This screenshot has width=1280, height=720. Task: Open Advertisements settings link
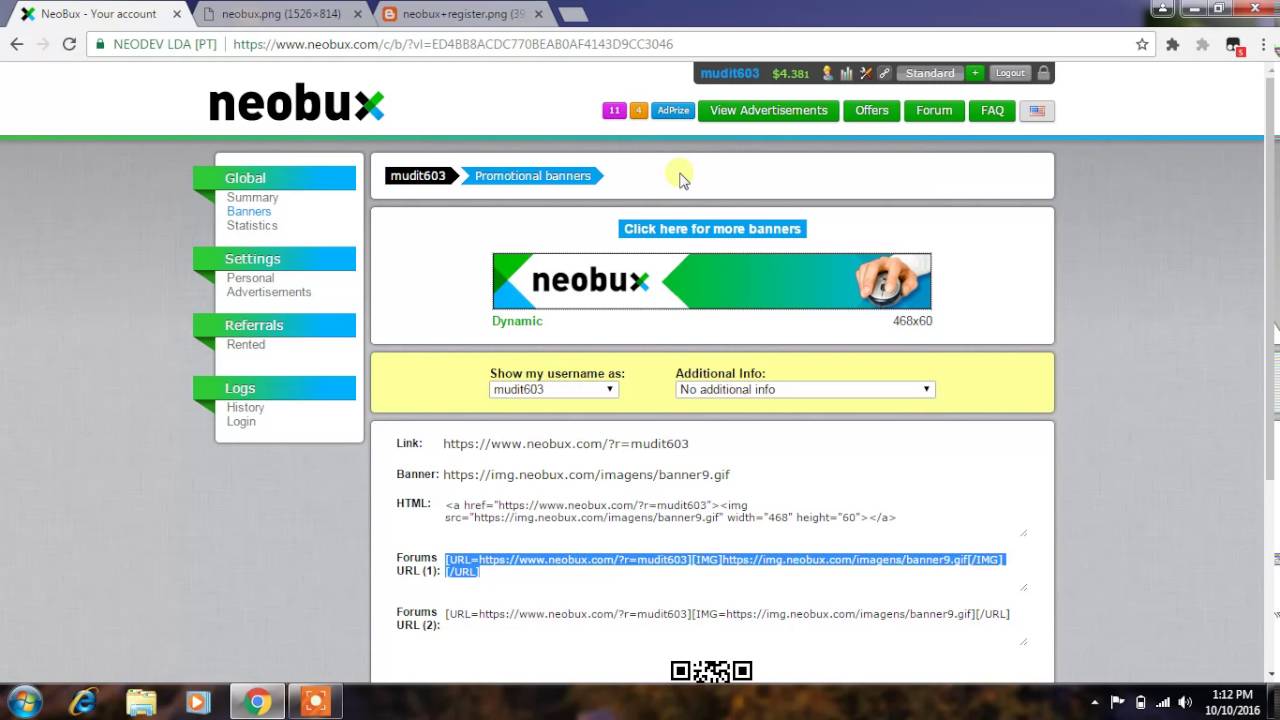click(x=268, y=292)
